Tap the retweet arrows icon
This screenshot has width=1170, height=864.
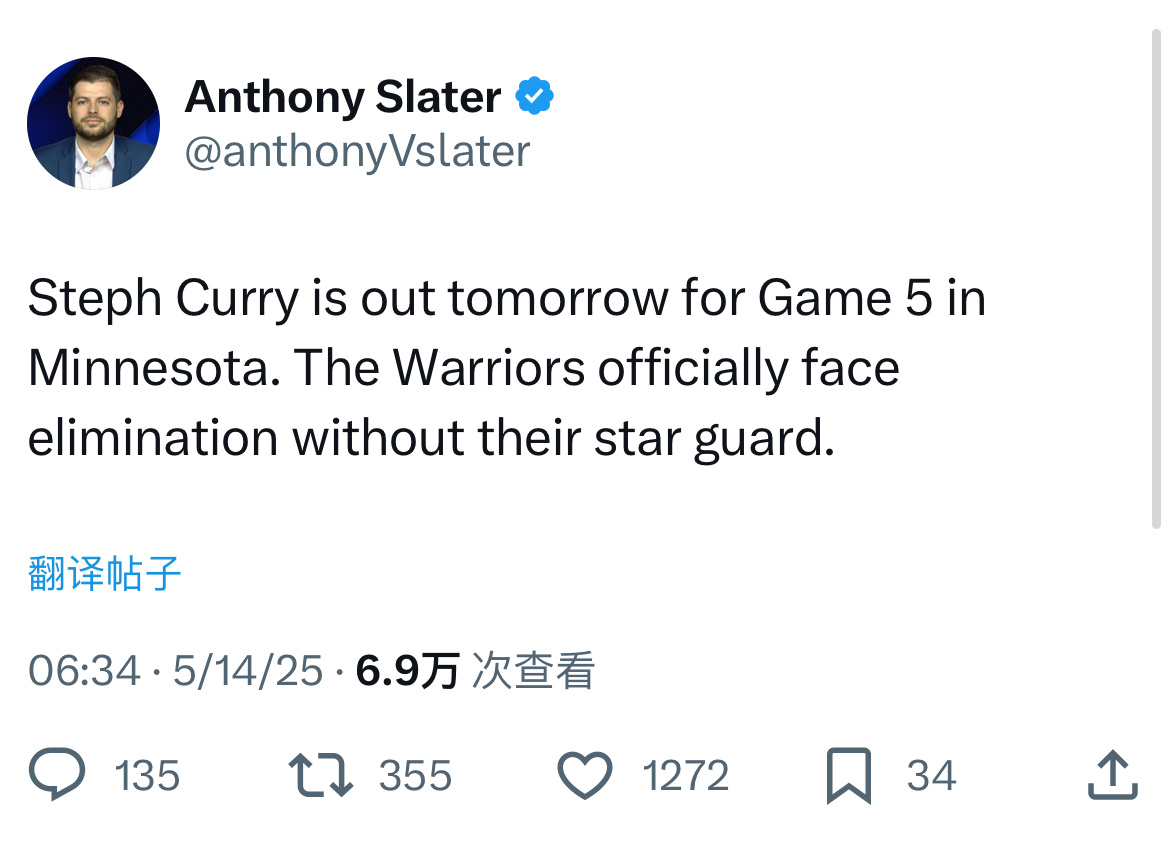click(321, 775)
